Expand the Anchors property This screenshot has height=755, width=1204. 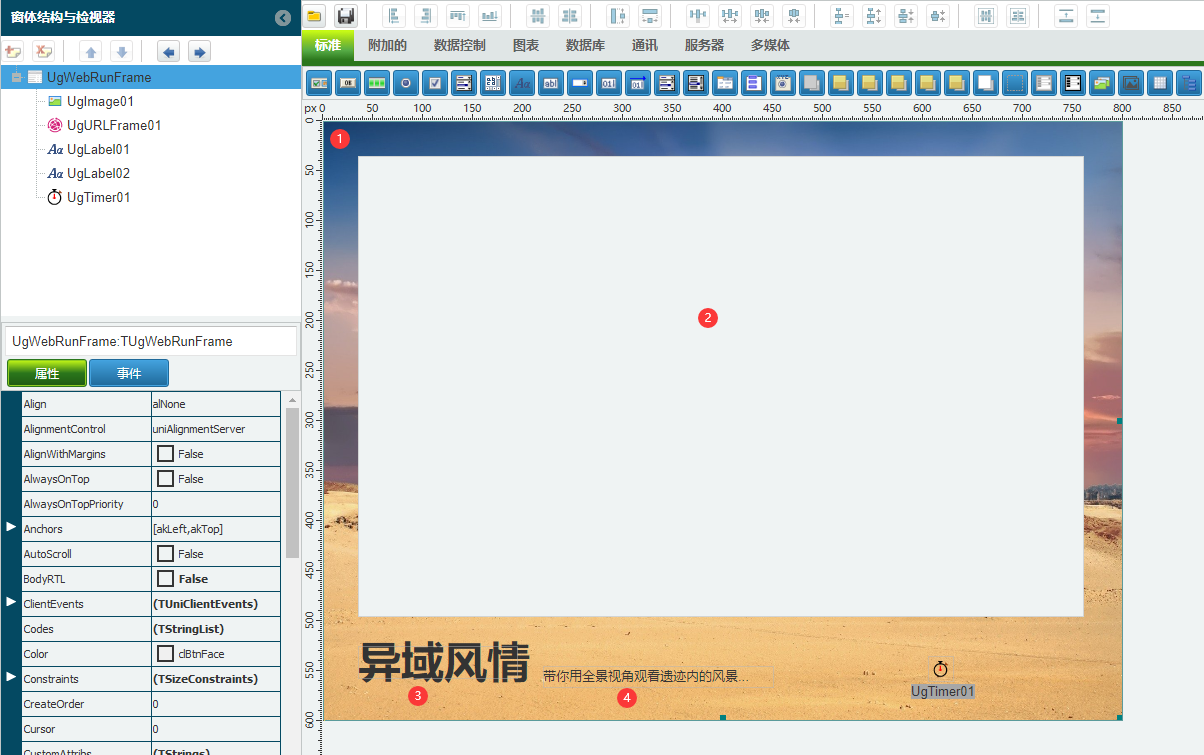pos(12,526)
